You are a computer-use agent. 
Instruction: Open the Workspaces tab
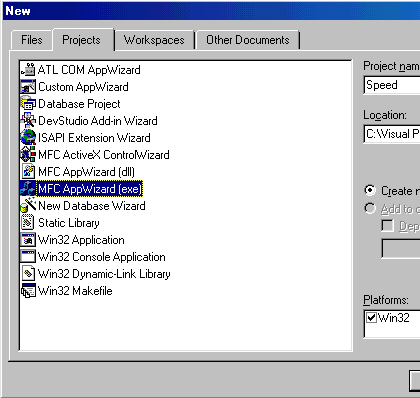pos(154,40)
